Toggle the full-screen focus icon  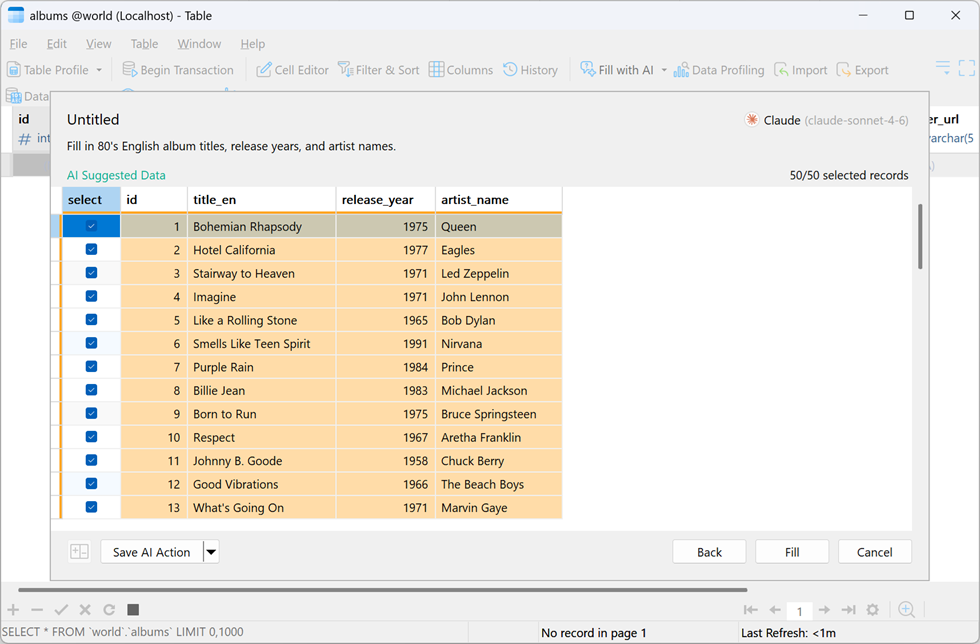[x=966, y=68]
